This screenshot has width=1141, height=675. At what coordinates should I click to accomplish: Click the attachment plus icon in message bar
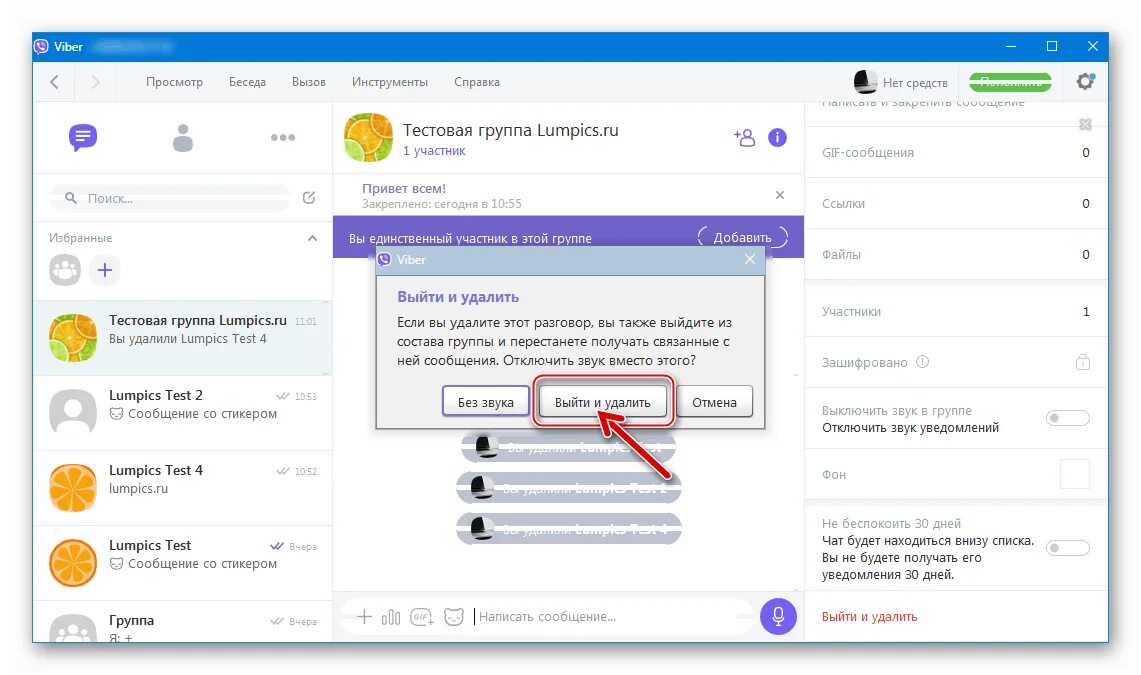tap(365, 617)
